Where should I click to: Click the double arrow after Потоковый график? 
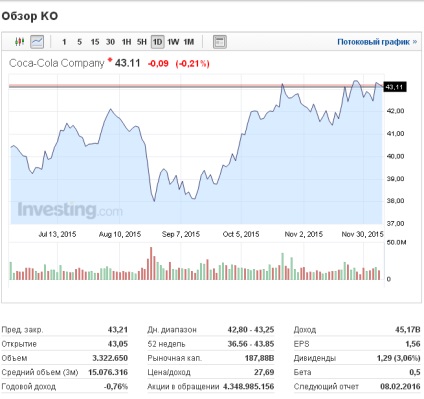point(415,42)
